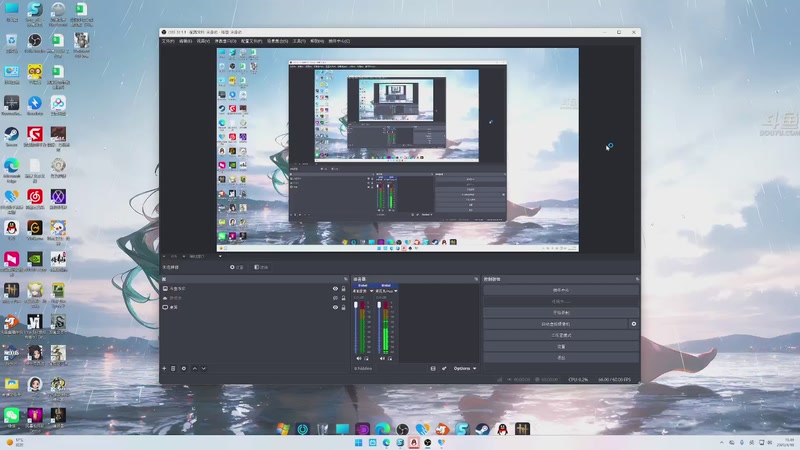The height and width of the screenshot is (450, 800).
Task: Open Mic/Aux channel dropdown arrow
Action: point(395,291)
